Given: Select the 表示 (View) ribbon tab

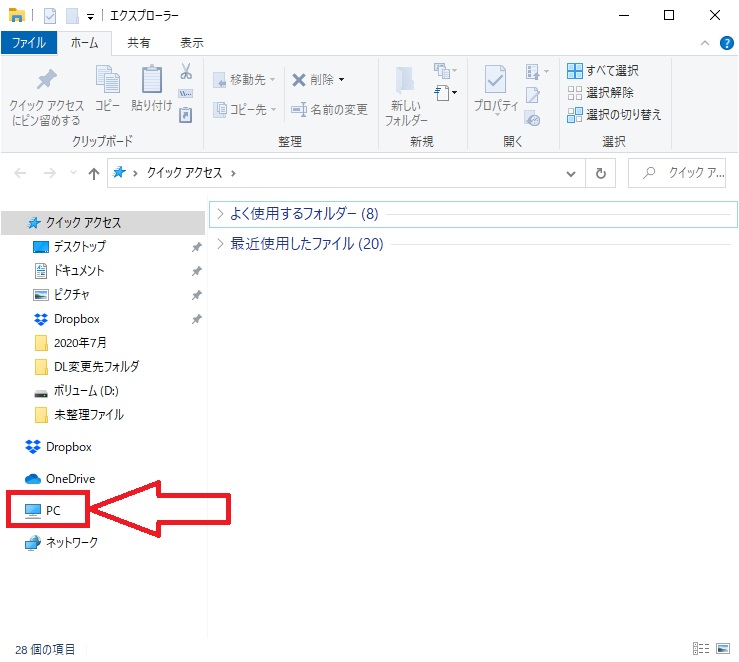Looking at the screenshot, I should [x=192, y=43].
